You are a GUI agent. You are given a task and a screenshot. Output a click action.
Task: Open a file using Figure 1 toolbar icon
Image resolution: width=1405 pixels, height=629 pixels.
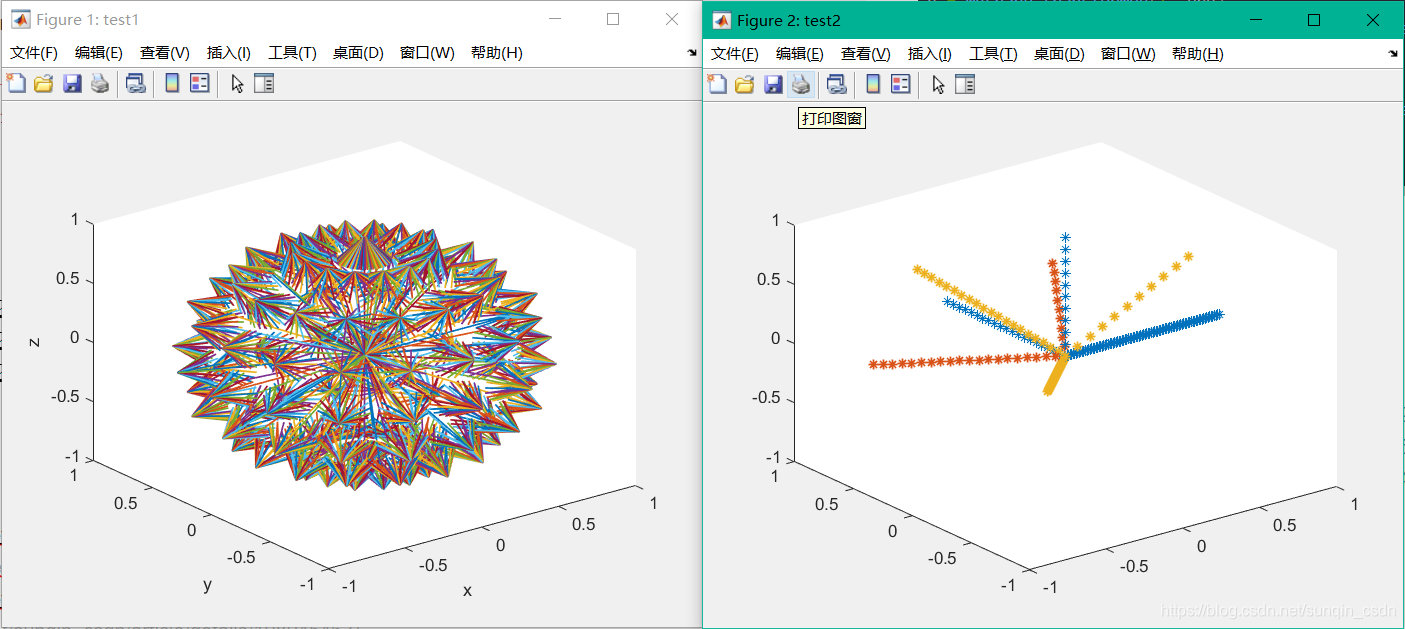[x=44, y=84]
